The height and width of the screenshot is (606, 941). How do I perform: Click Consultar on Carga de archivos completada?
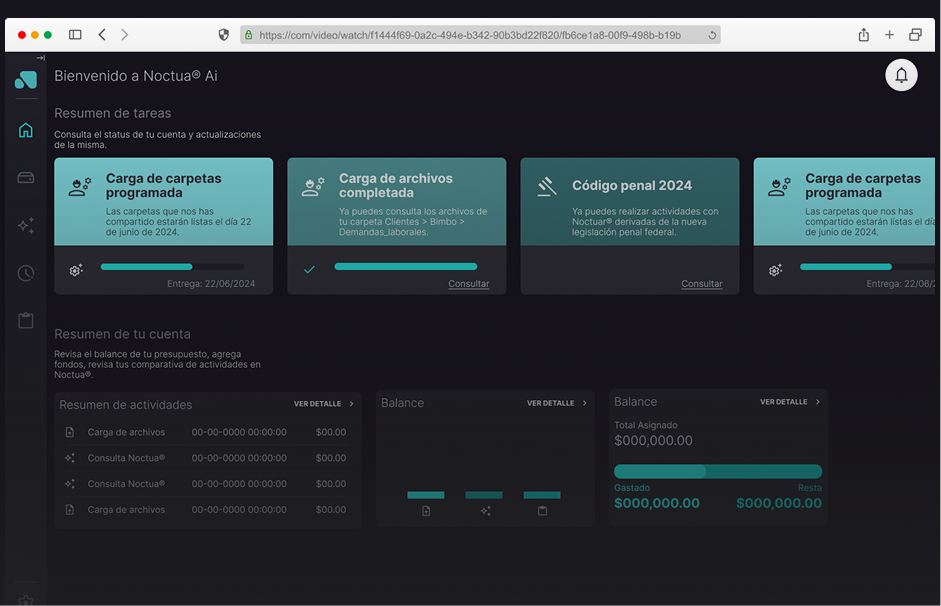click(x=468, y=284)
